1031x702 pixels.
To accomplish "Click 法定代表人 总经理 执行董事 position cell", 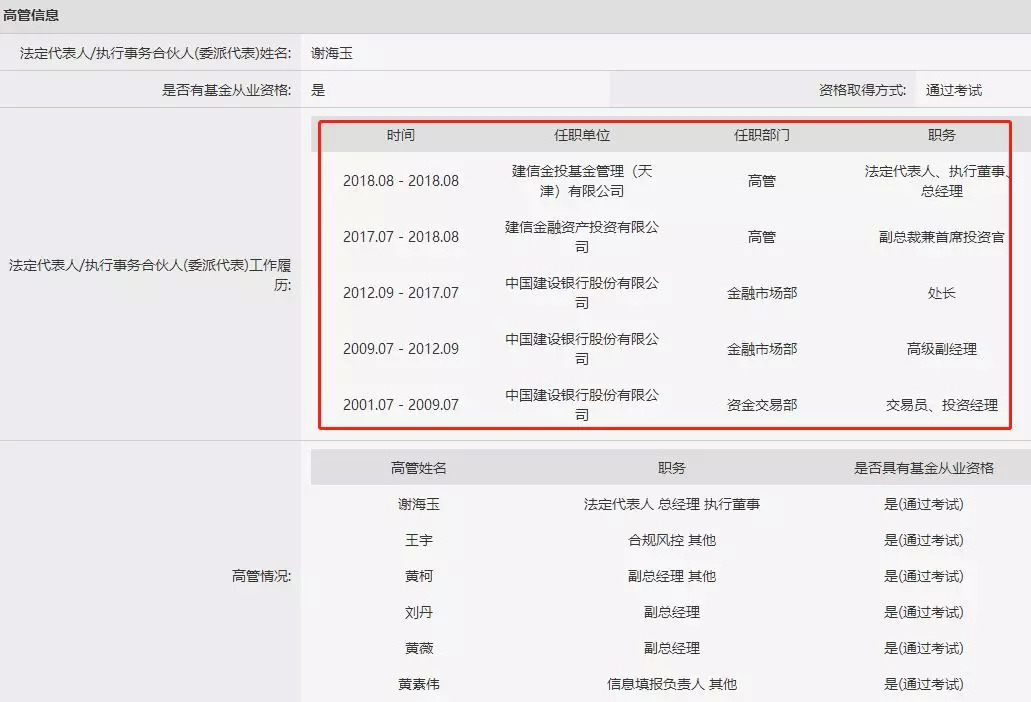I will (x=671, y=504).
